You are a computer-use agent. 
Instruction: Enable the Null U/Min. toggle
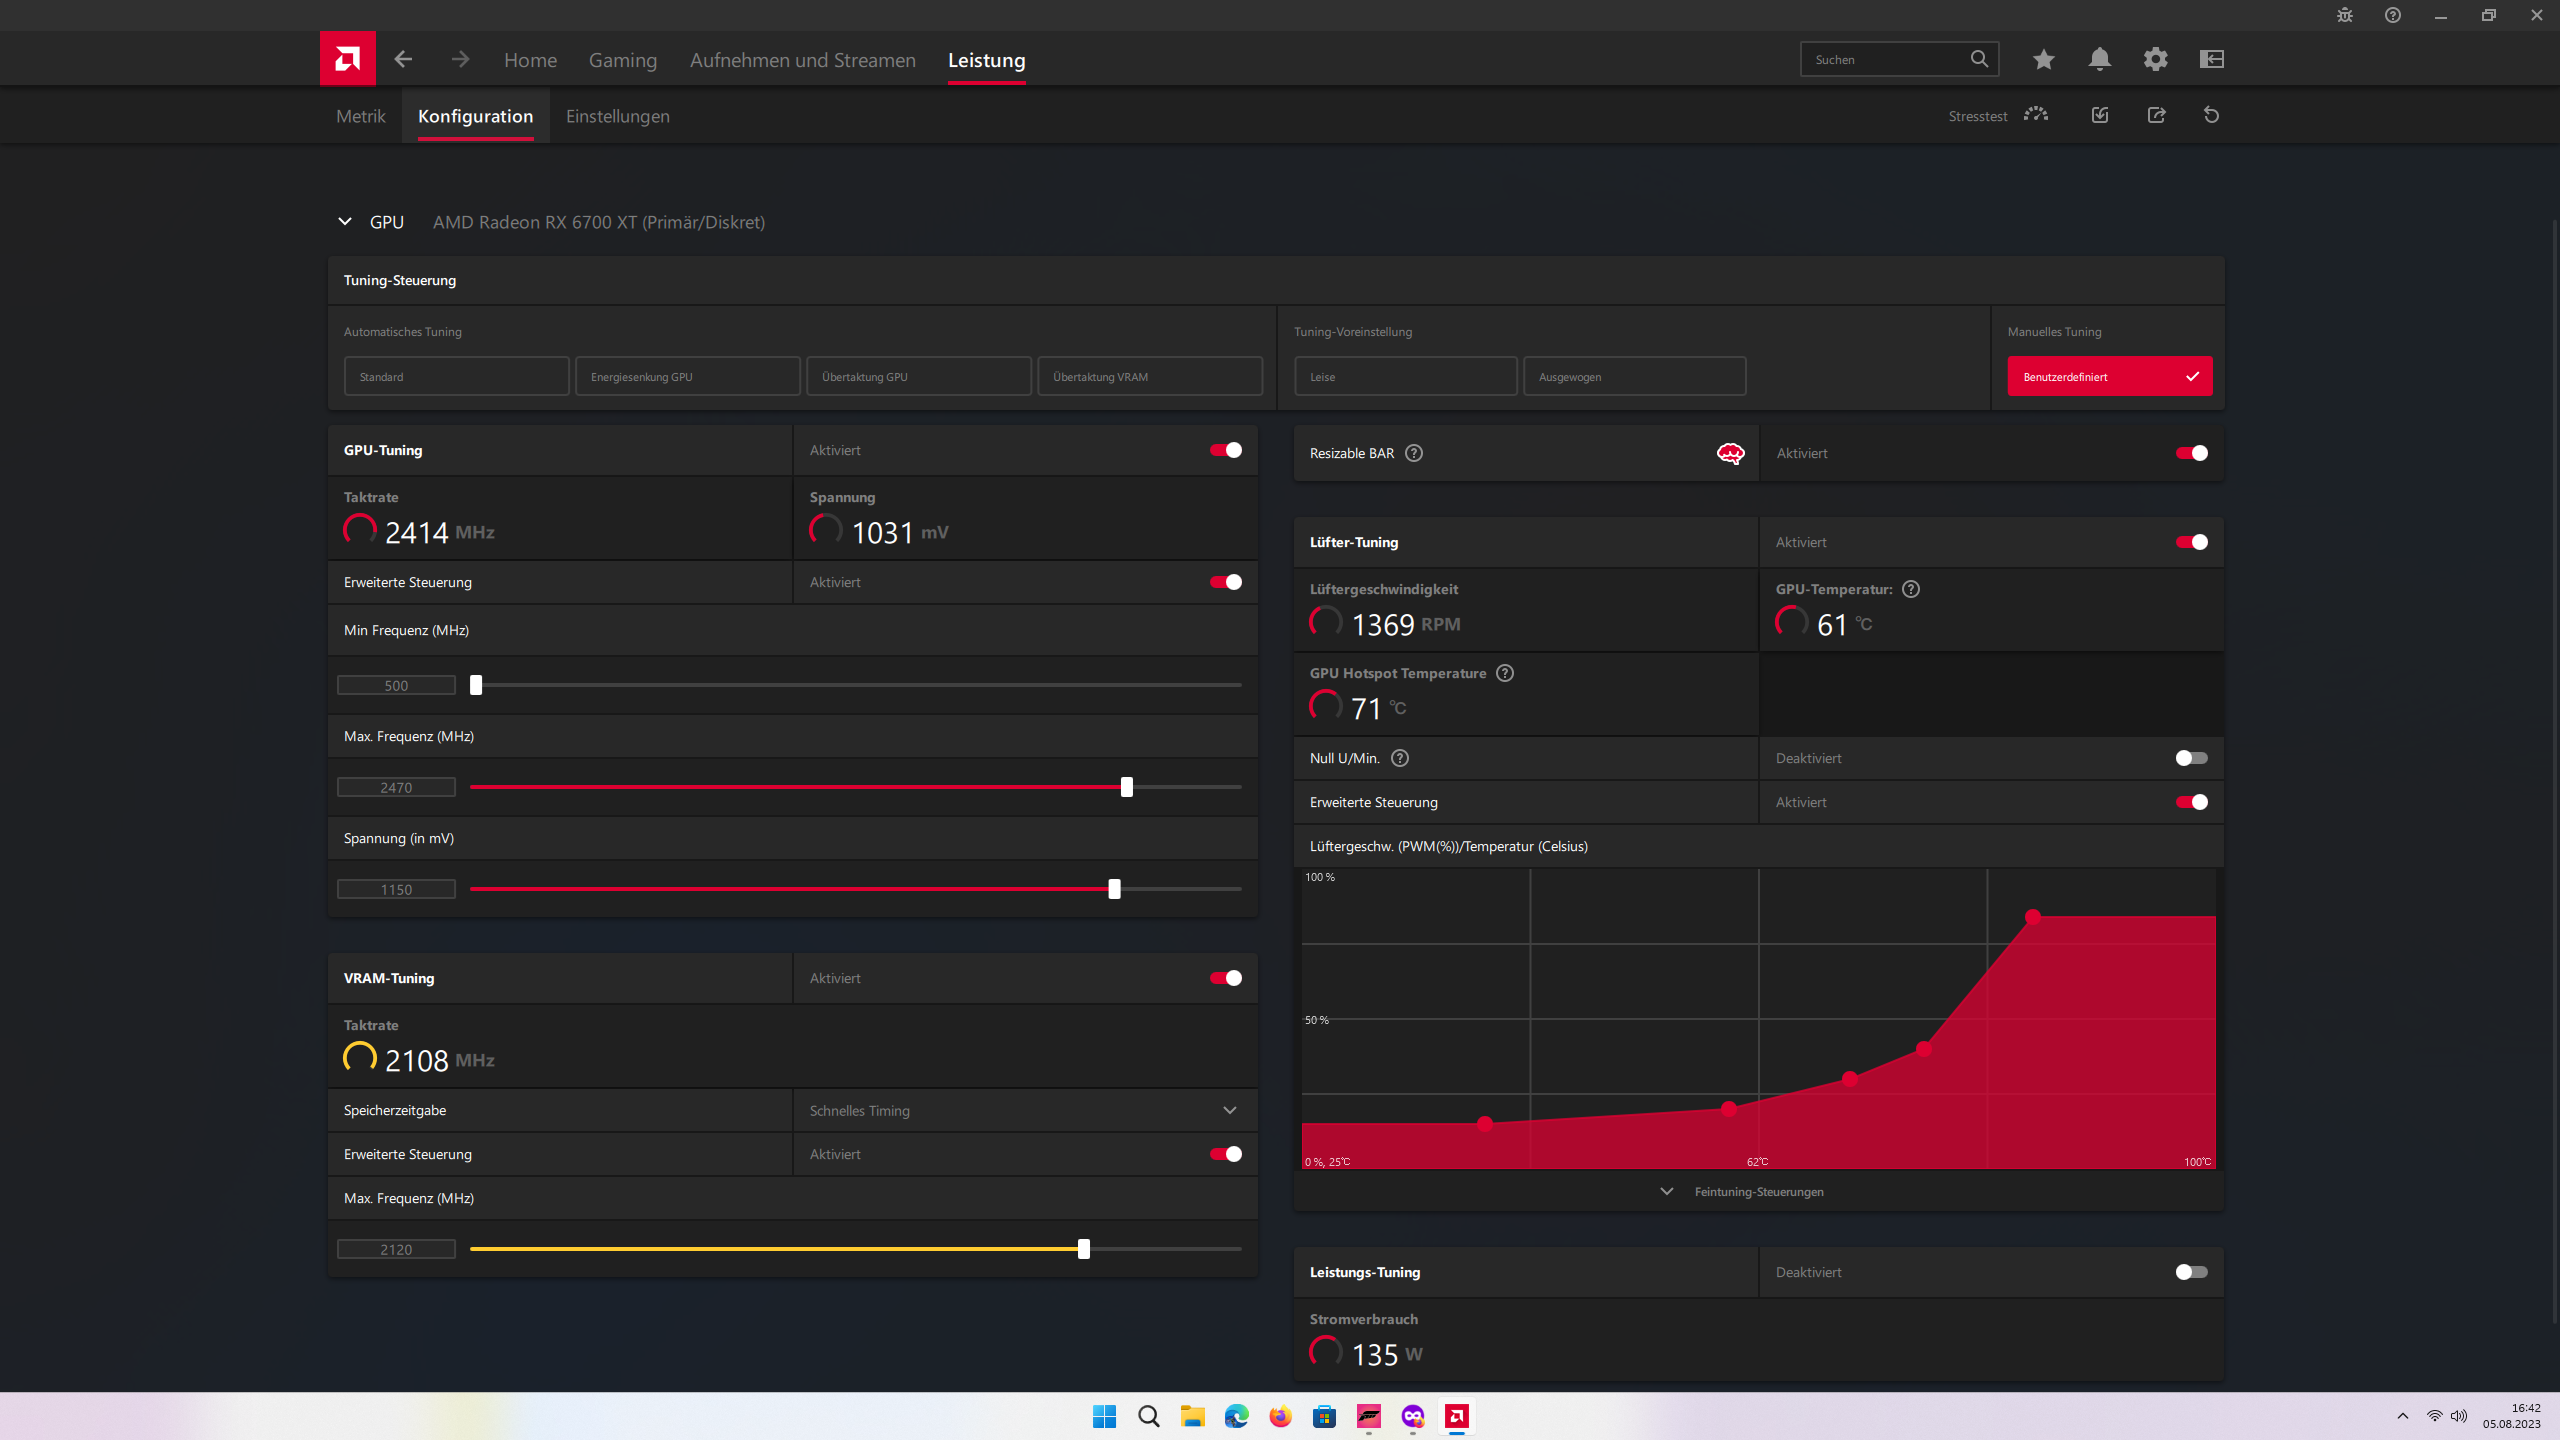(x=2191, y=758)
